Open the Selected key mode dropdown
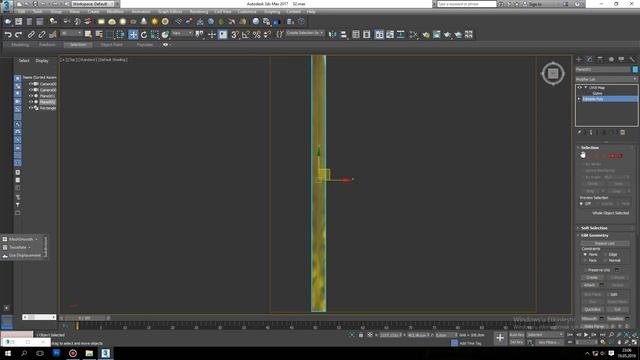This screenshot has width=640, height=360. 544,335
